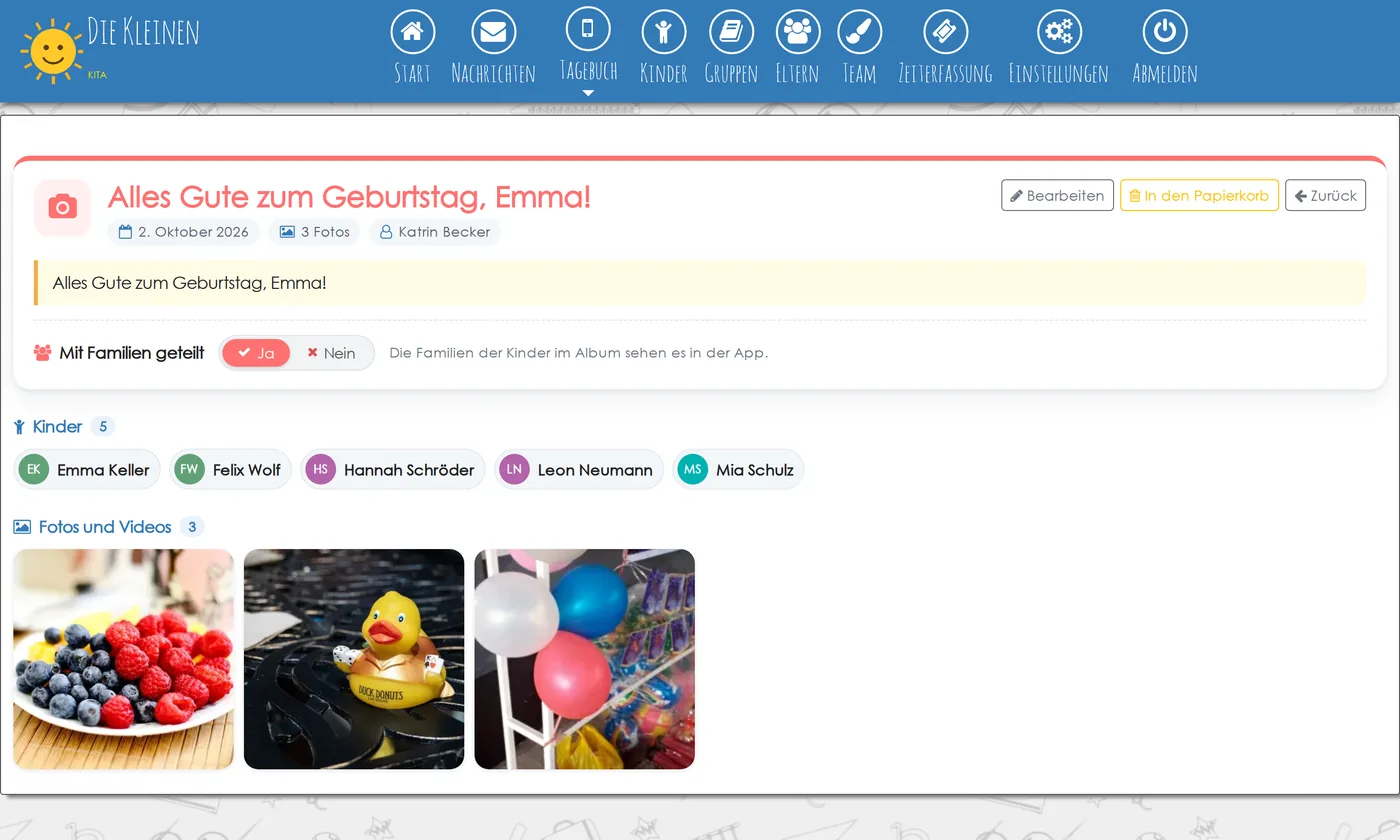The width and height of the screenshot is (1400, 840).
Task: Click the Die Kleinen title text
Action: point(143,32)
